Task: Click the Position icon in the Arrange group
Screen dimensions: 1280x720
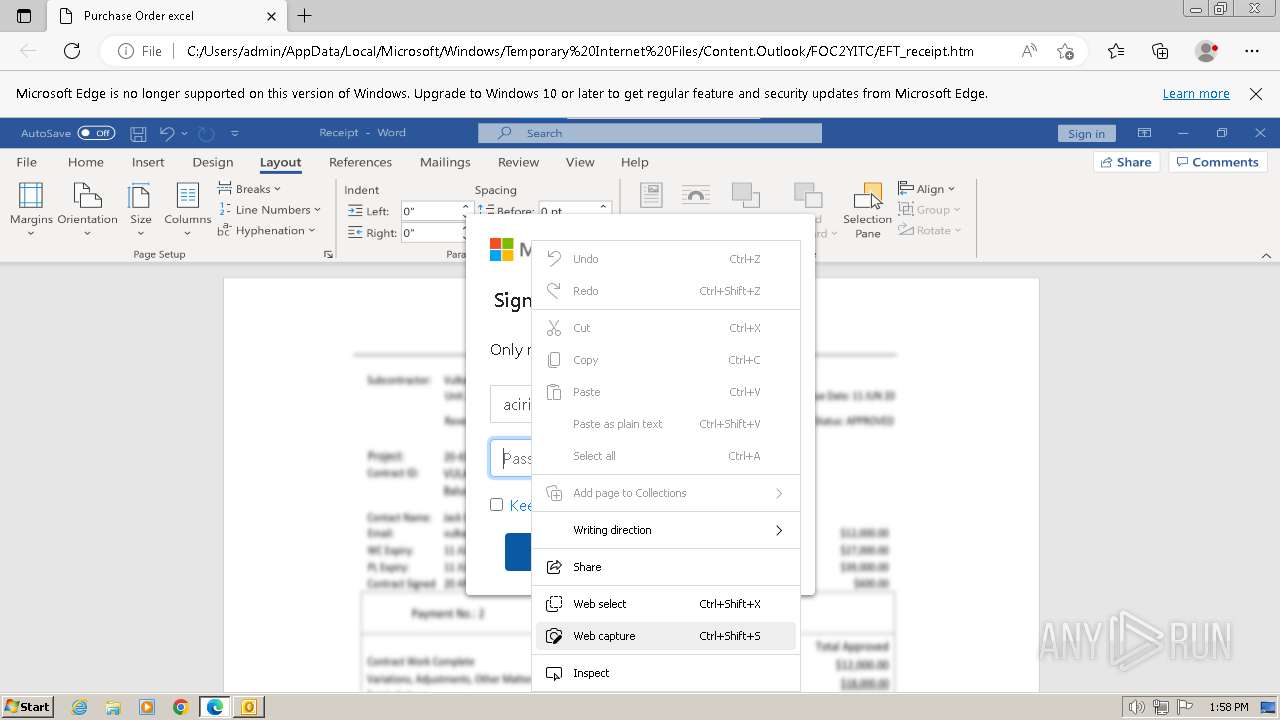Action: tap(651, 195)
